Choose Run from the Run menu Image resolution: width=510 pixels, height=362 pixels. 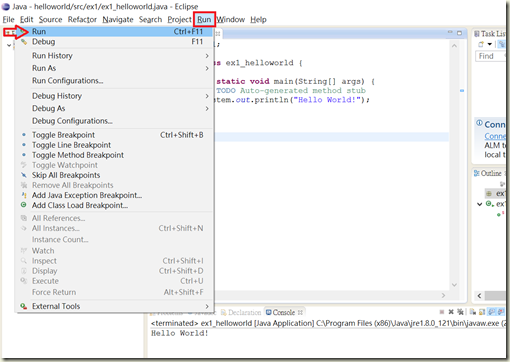114,32
